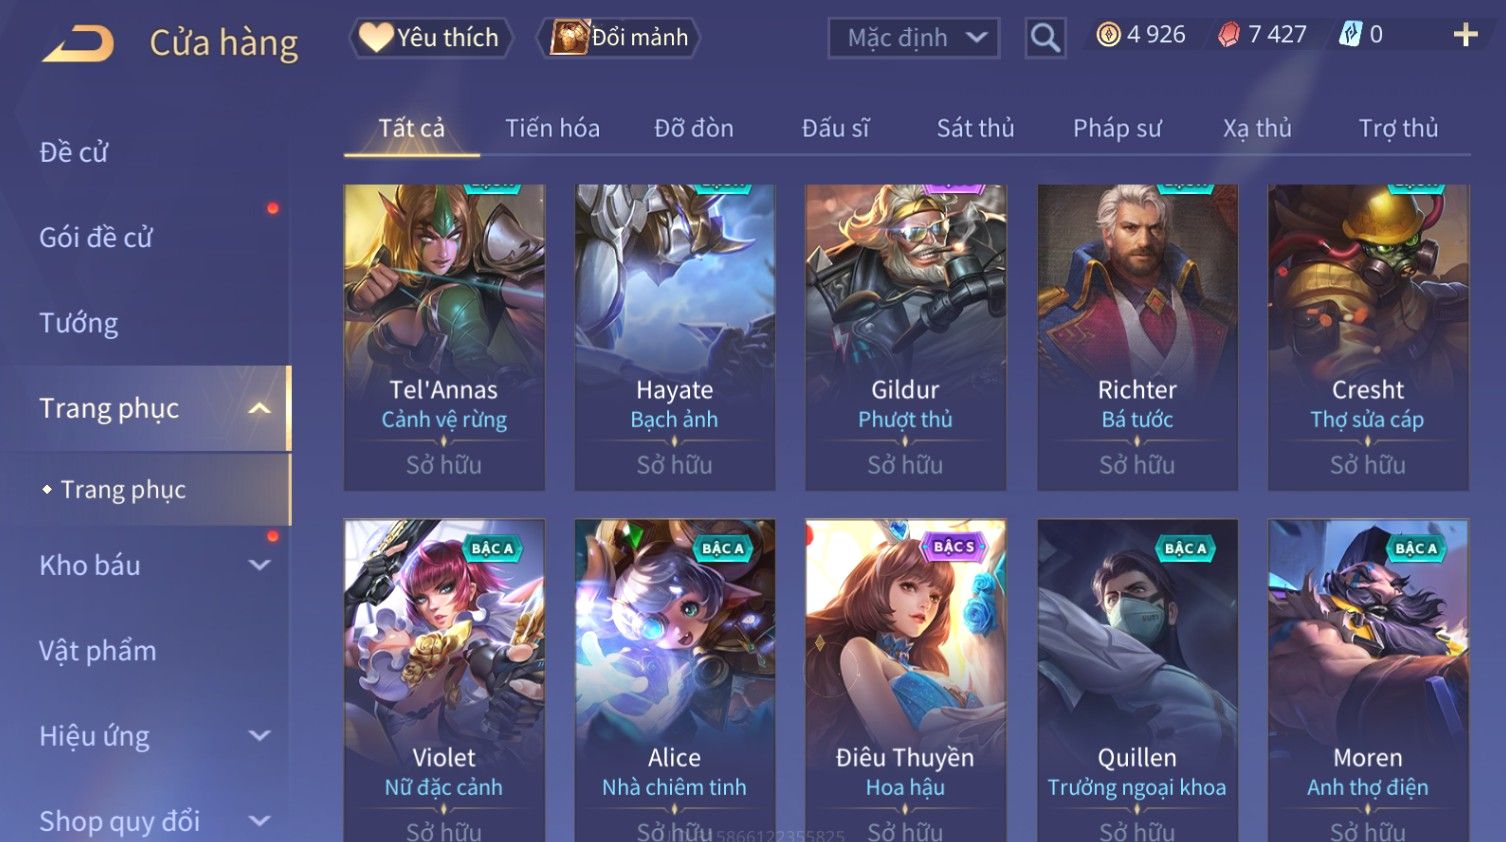Switch to the Pháp sư tab
The height and width of the screenshot is (842, 1506).
1117,128
